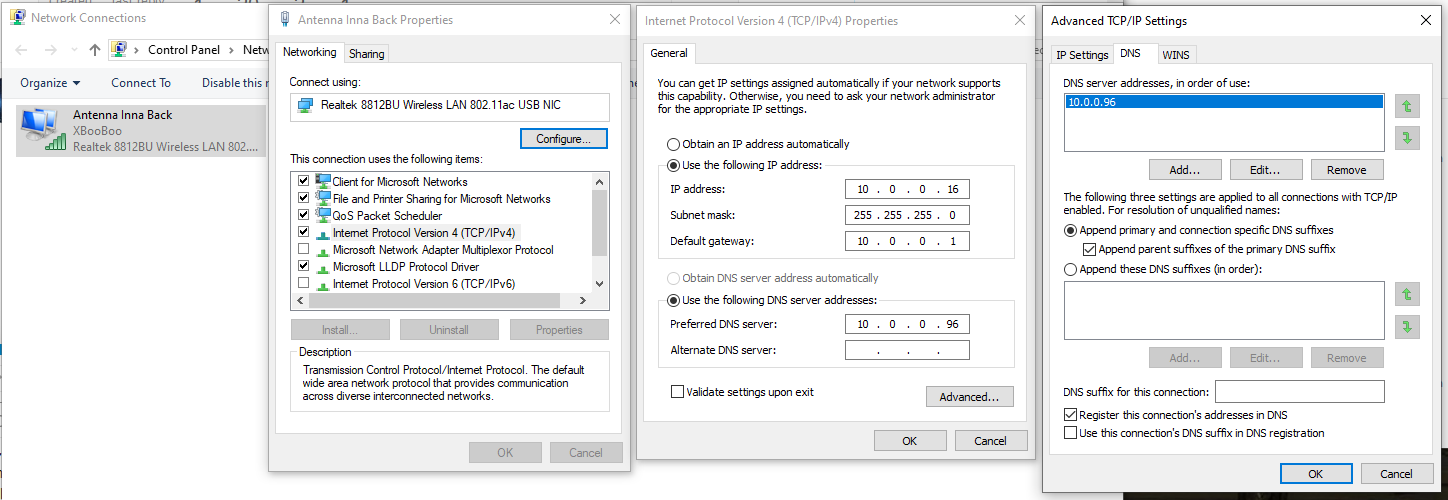Click the Antenna Inna Back network adapter icon
The image size is (1448, 500).
point(39,131)
